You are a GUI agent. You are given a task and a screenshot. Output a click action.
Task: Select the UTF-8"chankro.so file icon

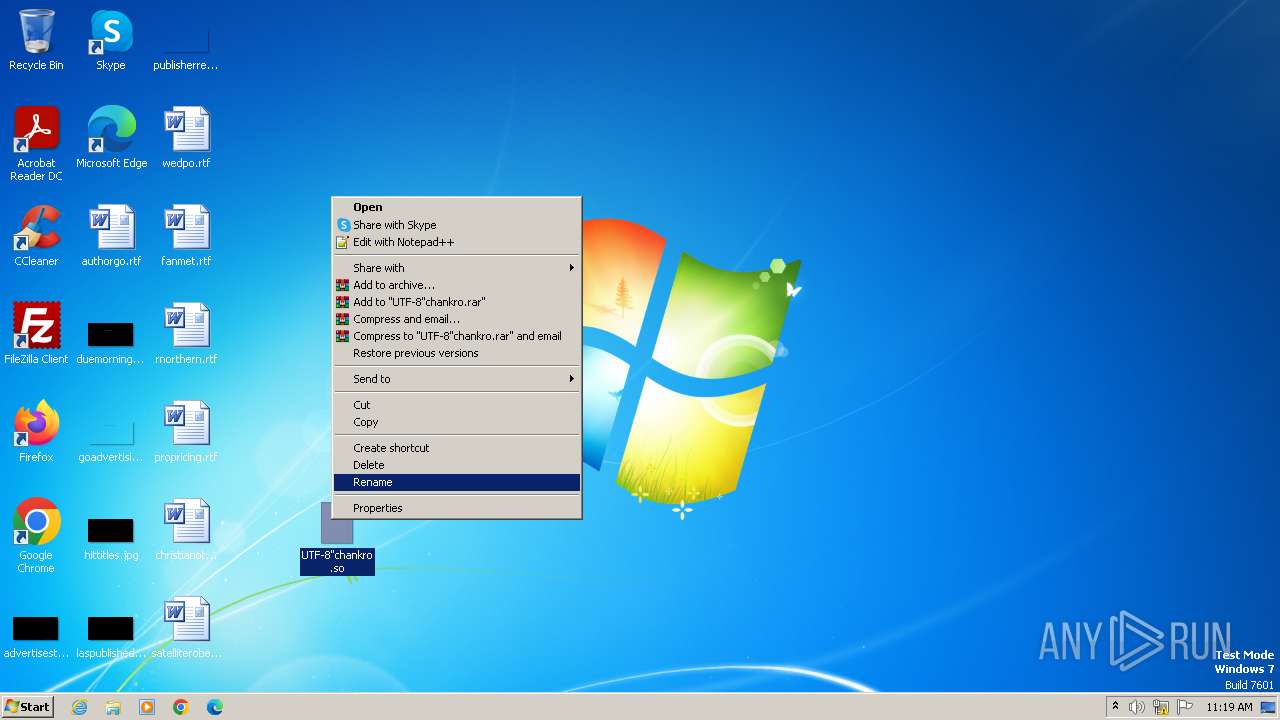[x=337, y=538]
